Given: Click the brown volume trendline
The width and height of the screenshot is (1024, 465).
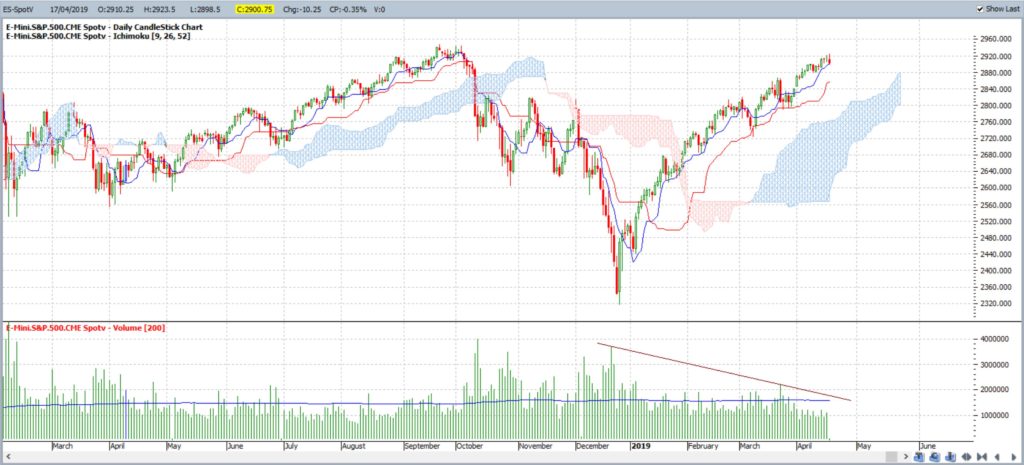Looking at the screenshot, I should [724, 372].
